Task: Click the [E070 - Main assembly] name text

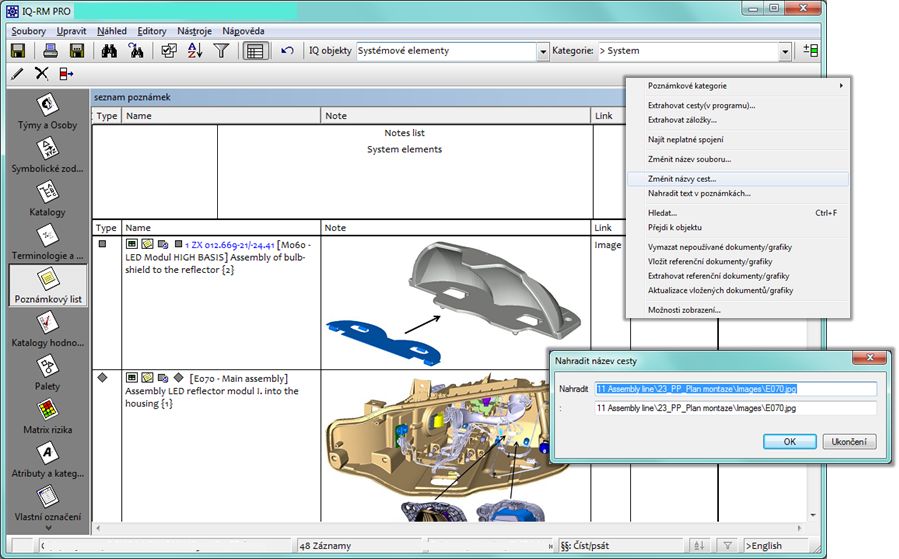Action: coord(239,378)
